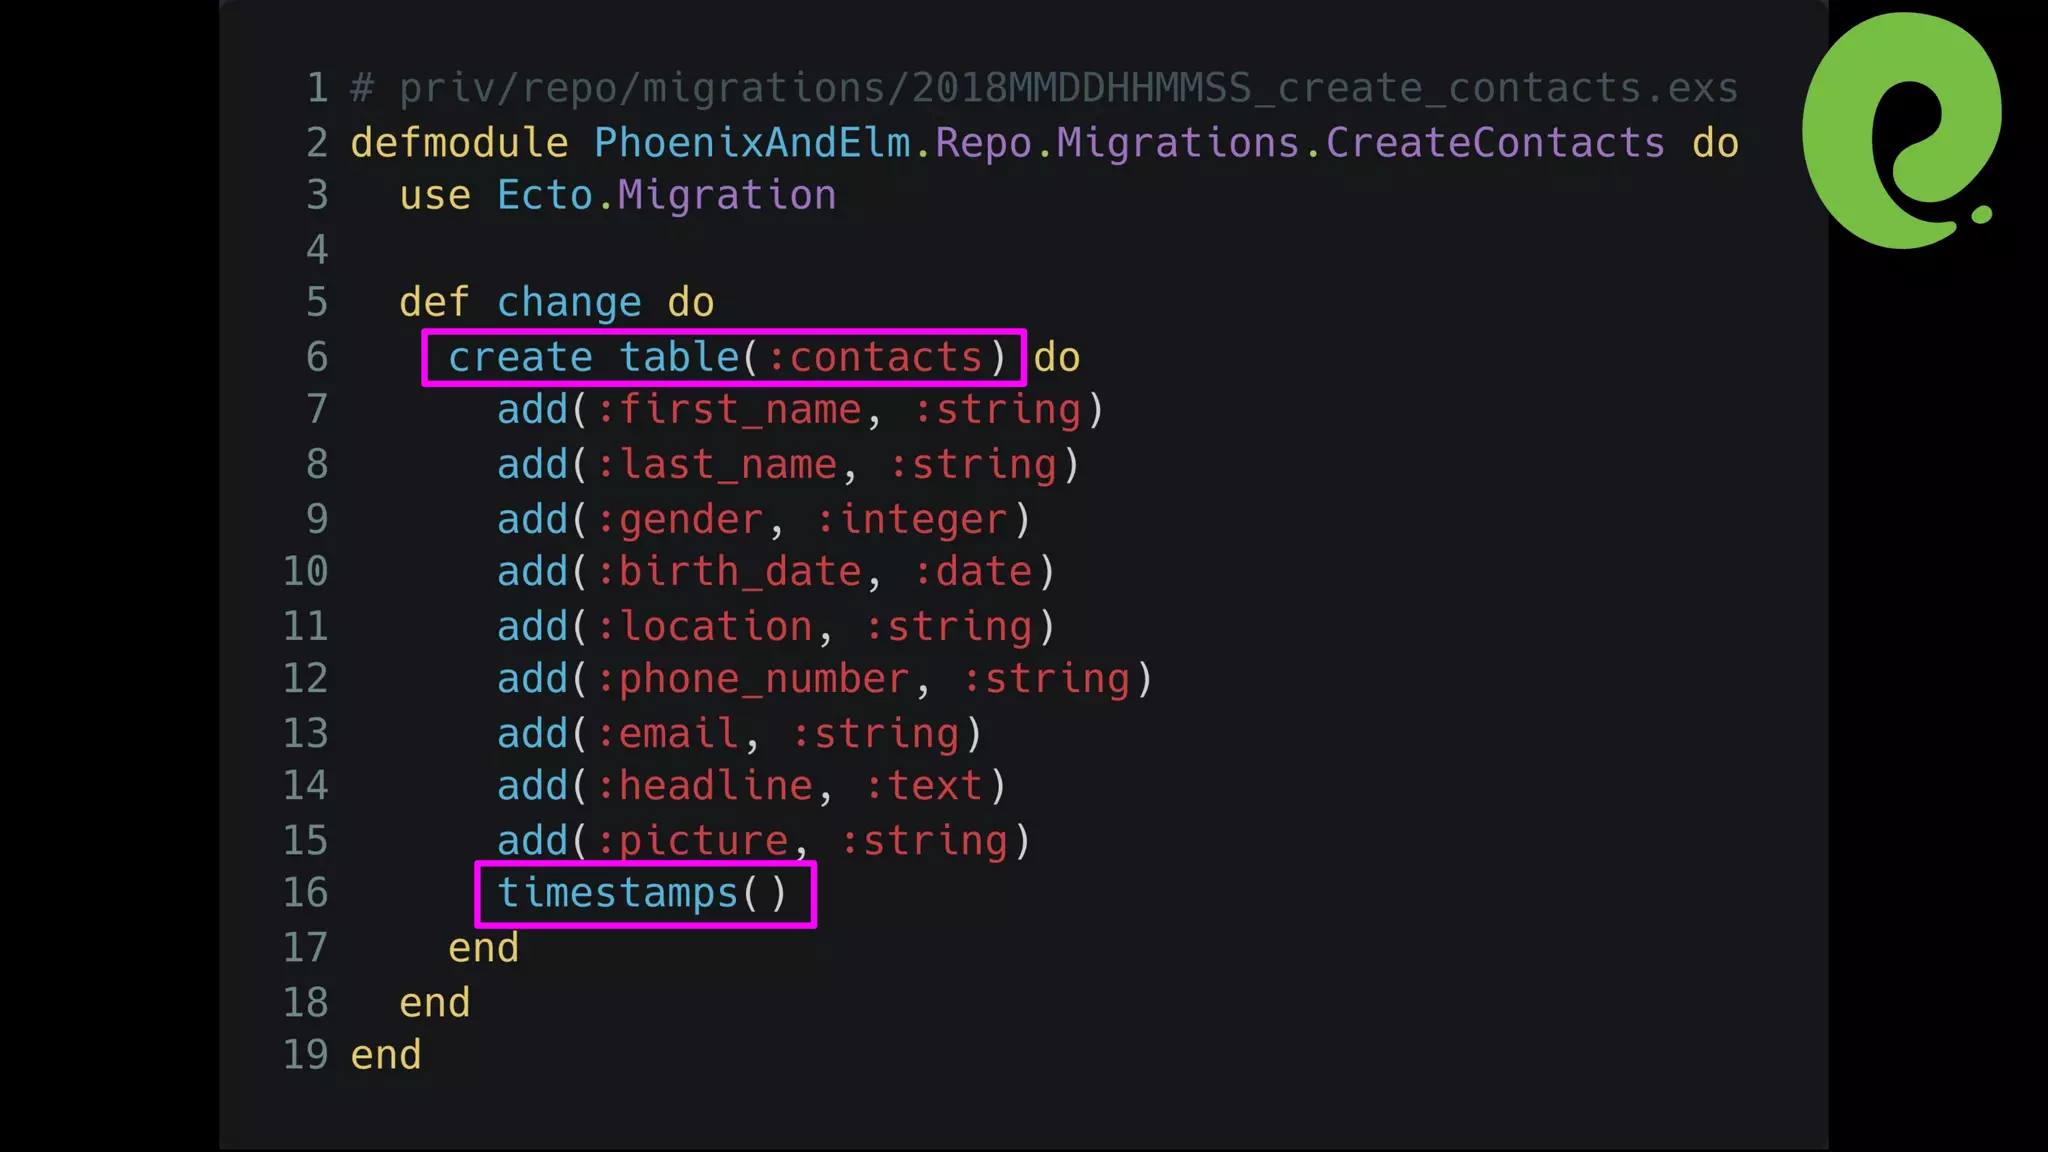Screen dimensions: 2048x1152
Task: Click the :headline atom
Action: click(705, 786)
